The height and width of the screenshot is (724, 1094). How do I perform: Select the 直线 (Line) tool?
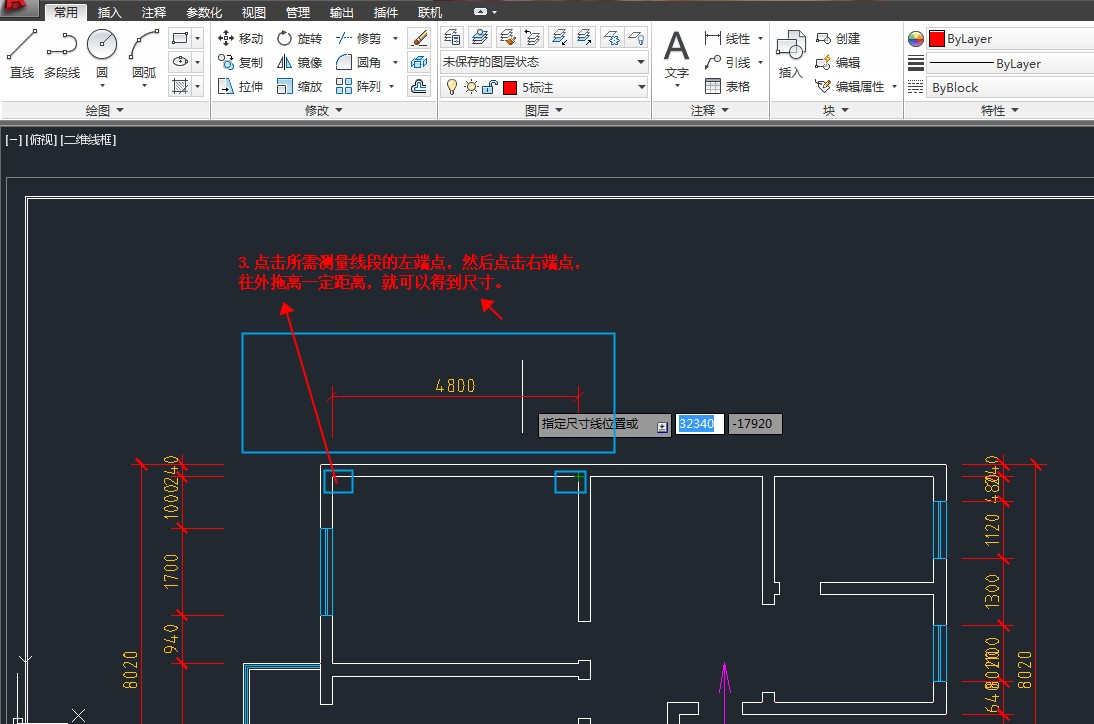coord(22,53)
